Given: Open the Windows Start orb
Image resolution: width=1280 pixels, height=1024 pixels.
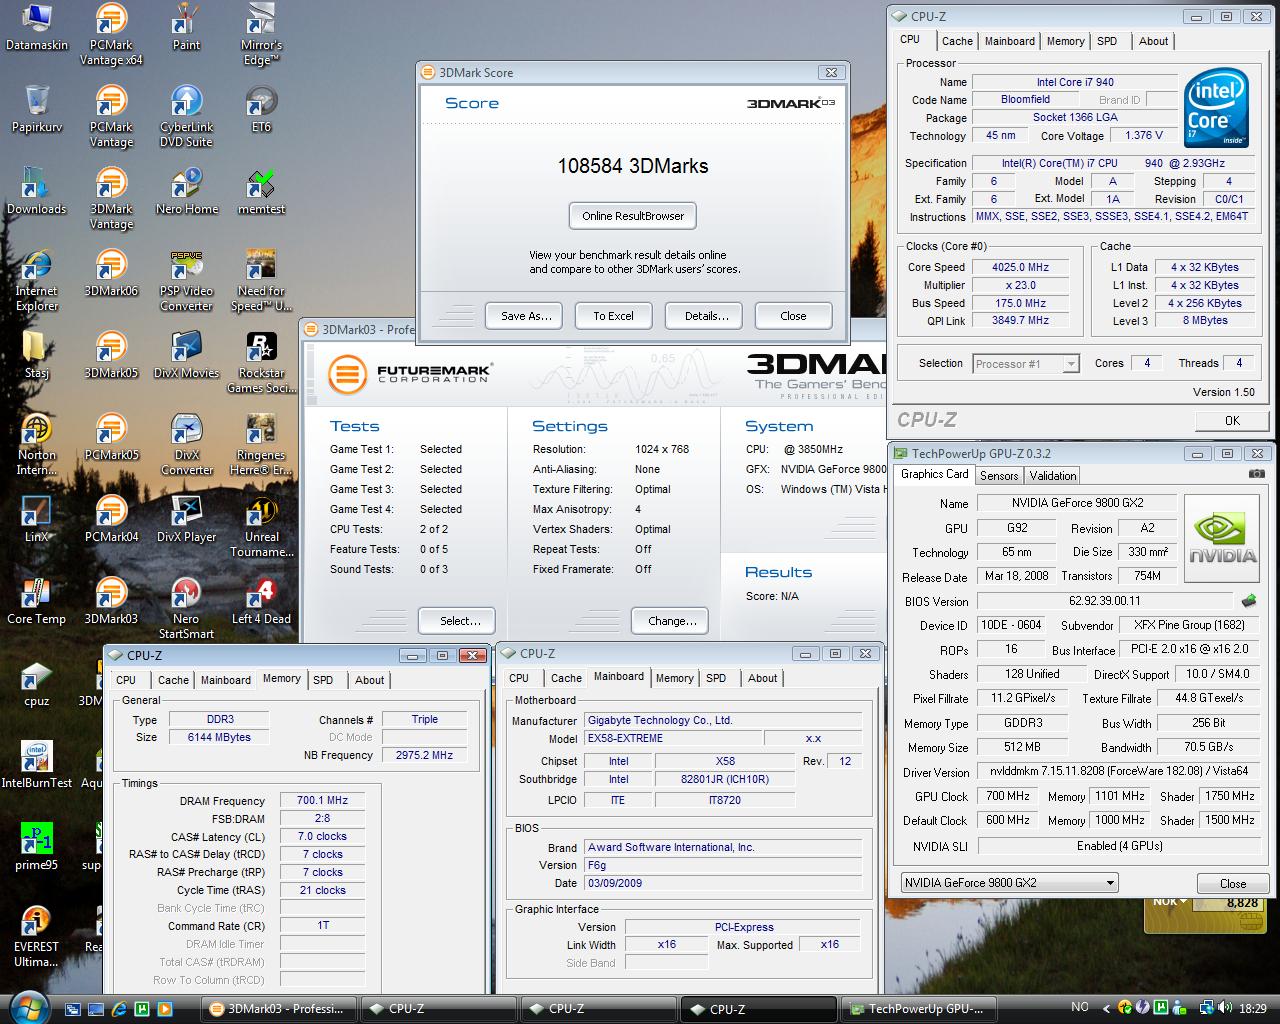Looking at the screenshot, I should click(x=27, y=1007).
